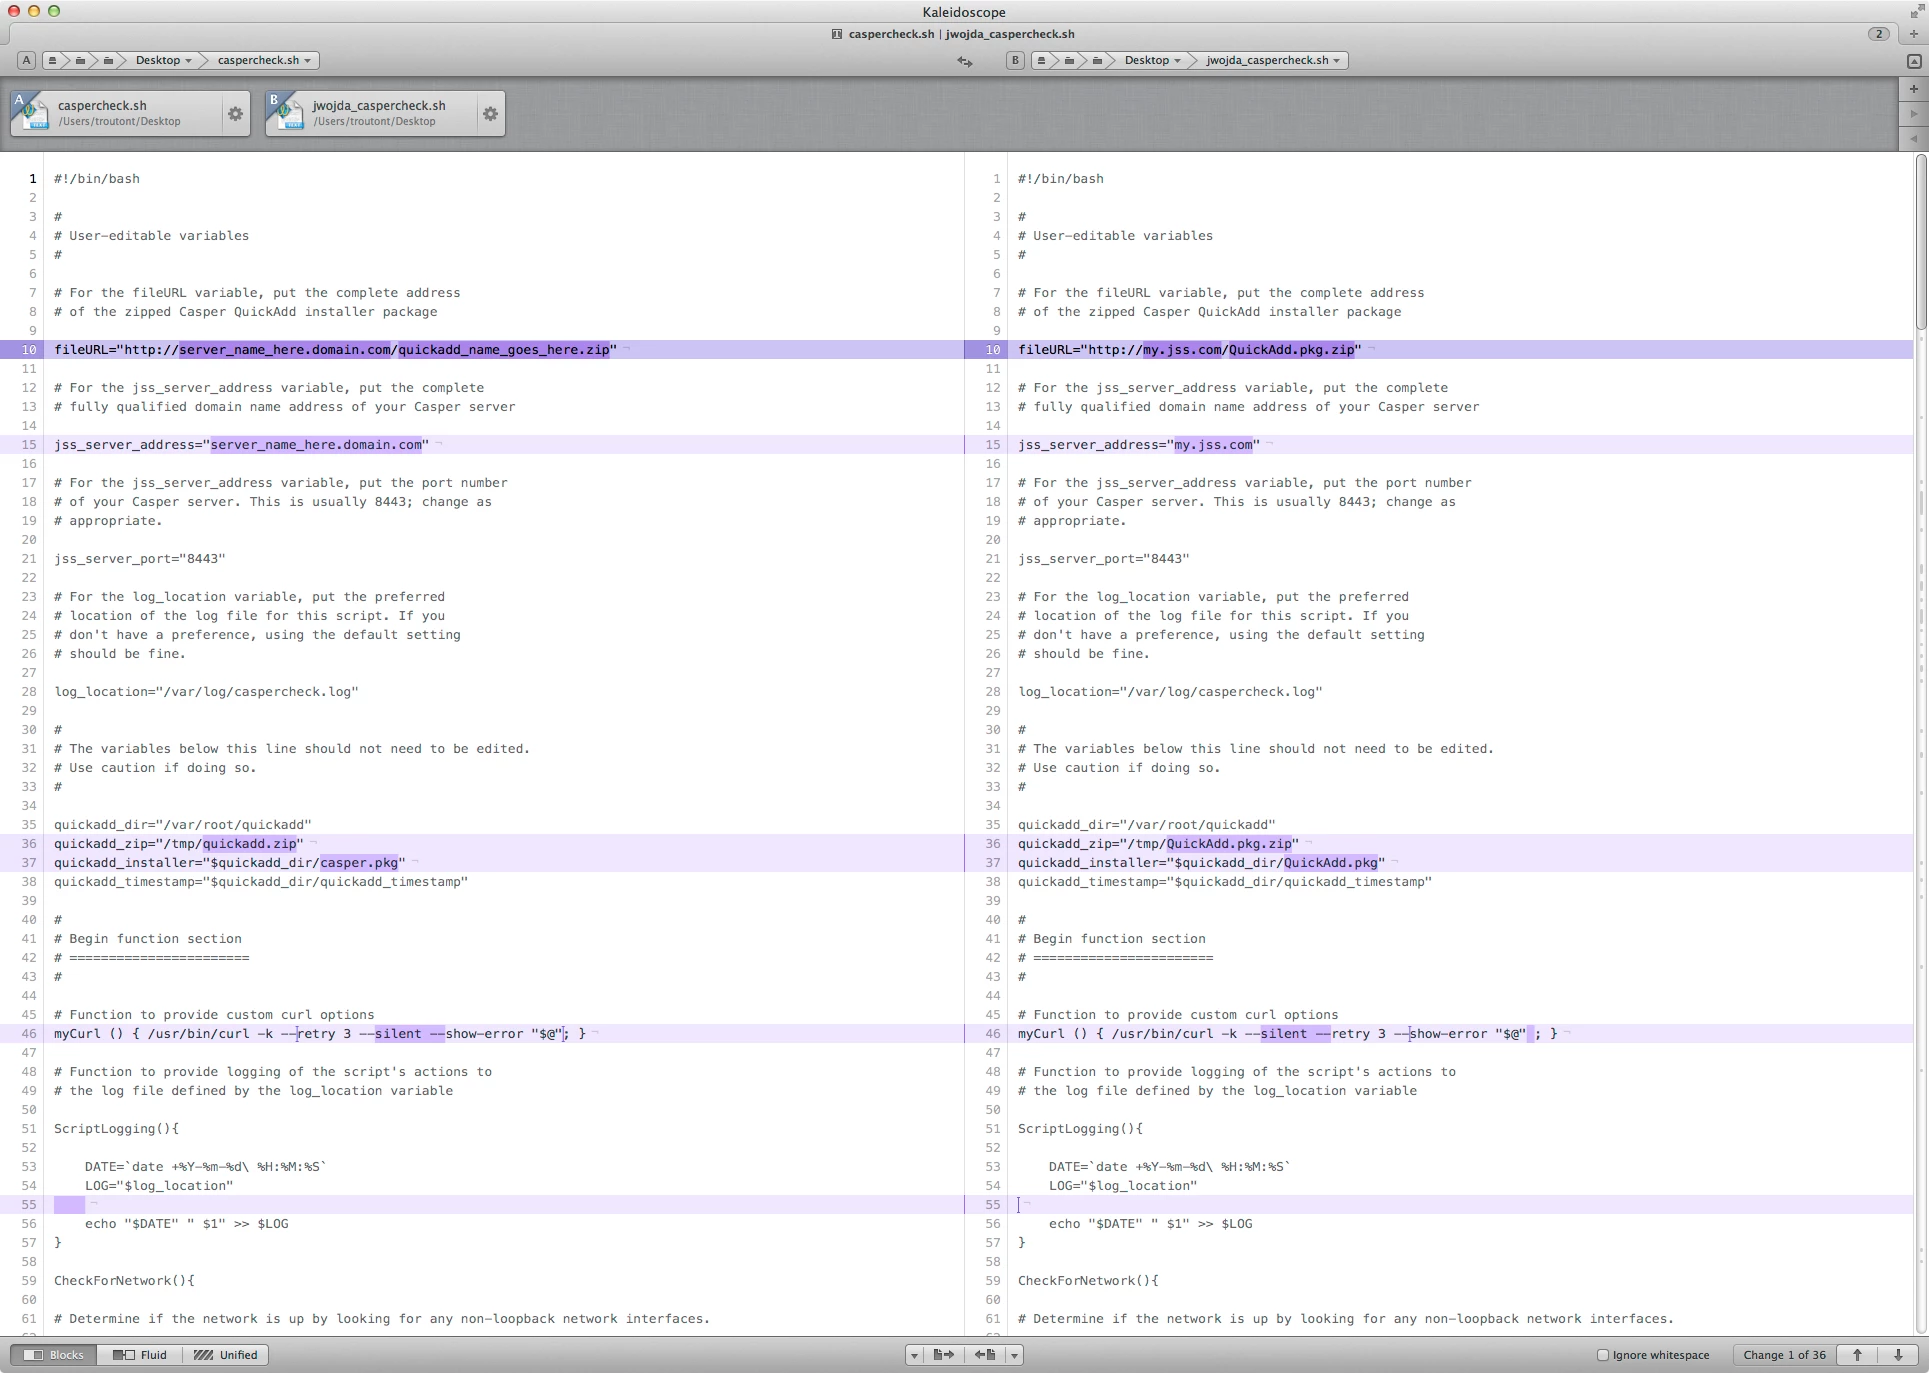The height and width of the screenshot is (1373, 1929).
Task: Click the disk root icon in path A
Action: [x=53, y=60]
